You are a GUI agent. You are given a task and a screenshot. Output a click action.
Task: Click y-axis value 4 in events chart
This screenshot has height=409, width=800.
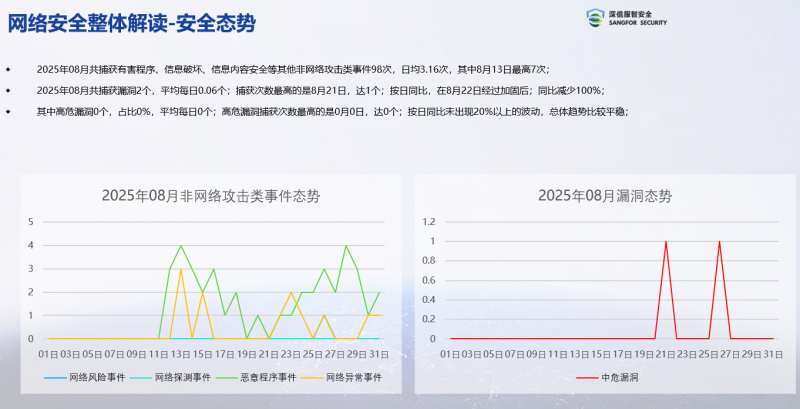point(31,245)
